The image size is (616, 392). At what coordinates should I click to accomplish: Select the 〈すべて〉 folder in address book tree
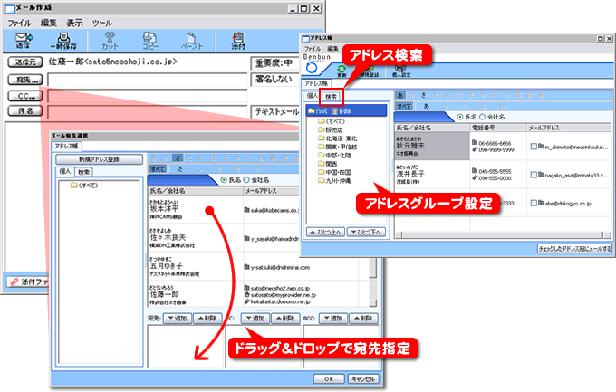click(331, 121)
